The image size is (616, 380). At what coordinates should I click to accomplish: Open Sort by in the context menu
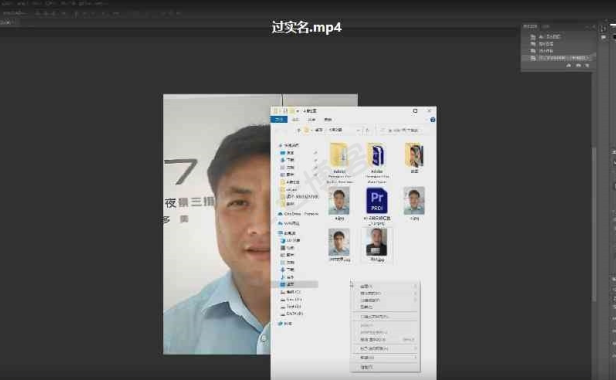[x=385, y=293]
